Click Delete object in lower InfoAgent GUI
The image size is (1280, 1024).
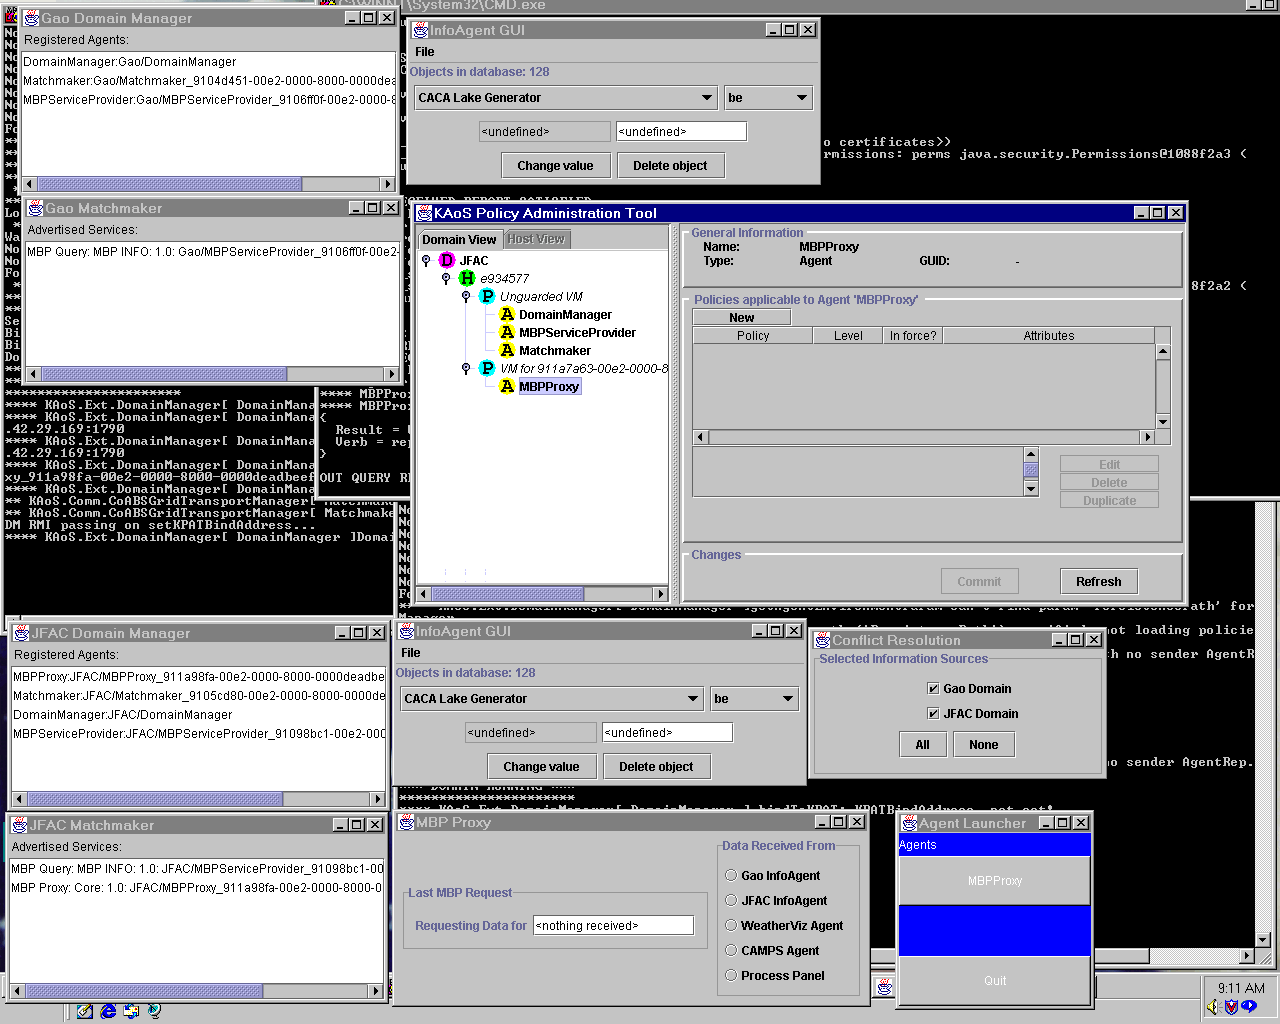point(656,767)
